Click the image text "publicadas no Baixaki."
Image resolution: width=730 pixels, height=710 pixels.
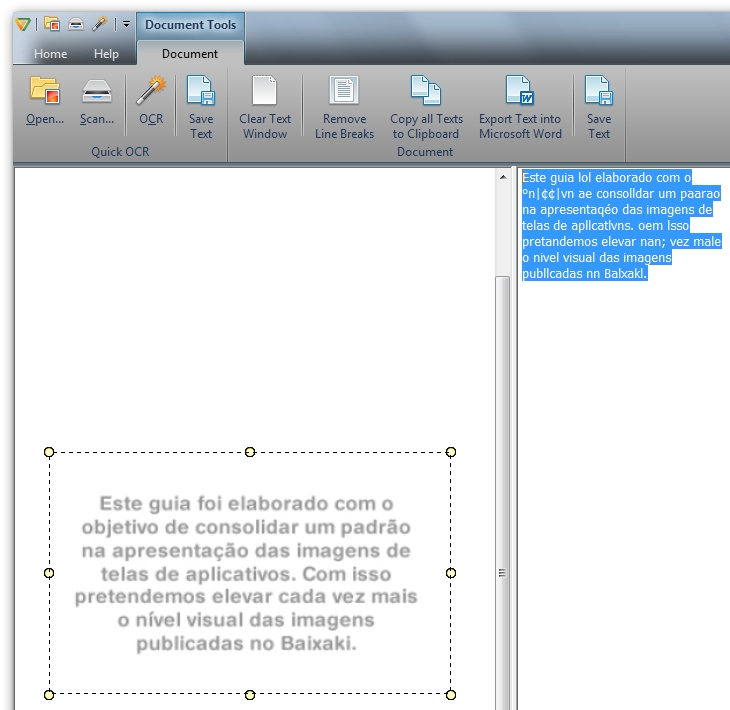click(x=246, y=643)
